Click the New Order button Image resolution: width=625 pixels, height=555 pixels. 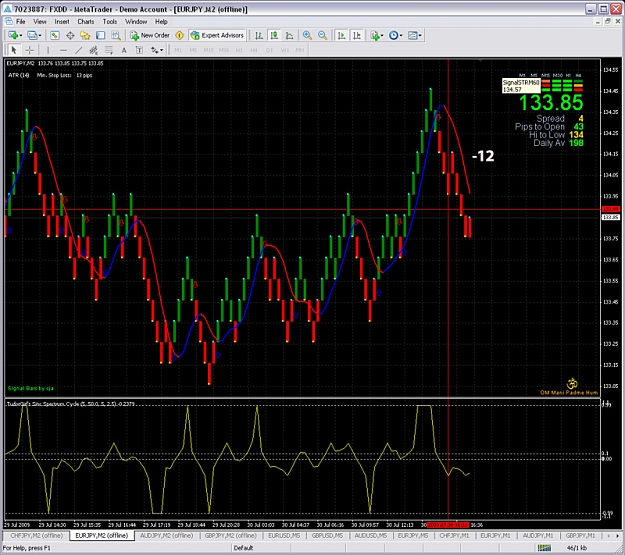point(150,35)
